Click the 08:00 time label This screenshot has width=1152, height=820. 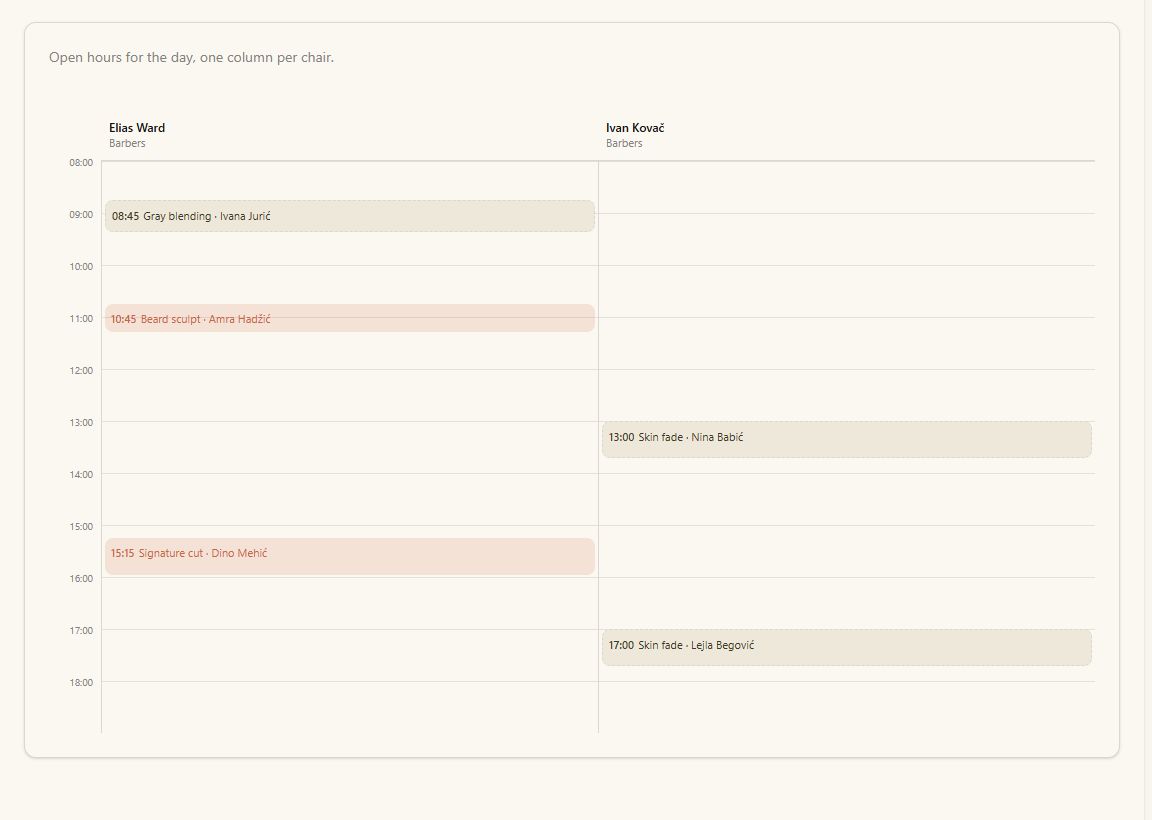(x=82, y=162)
